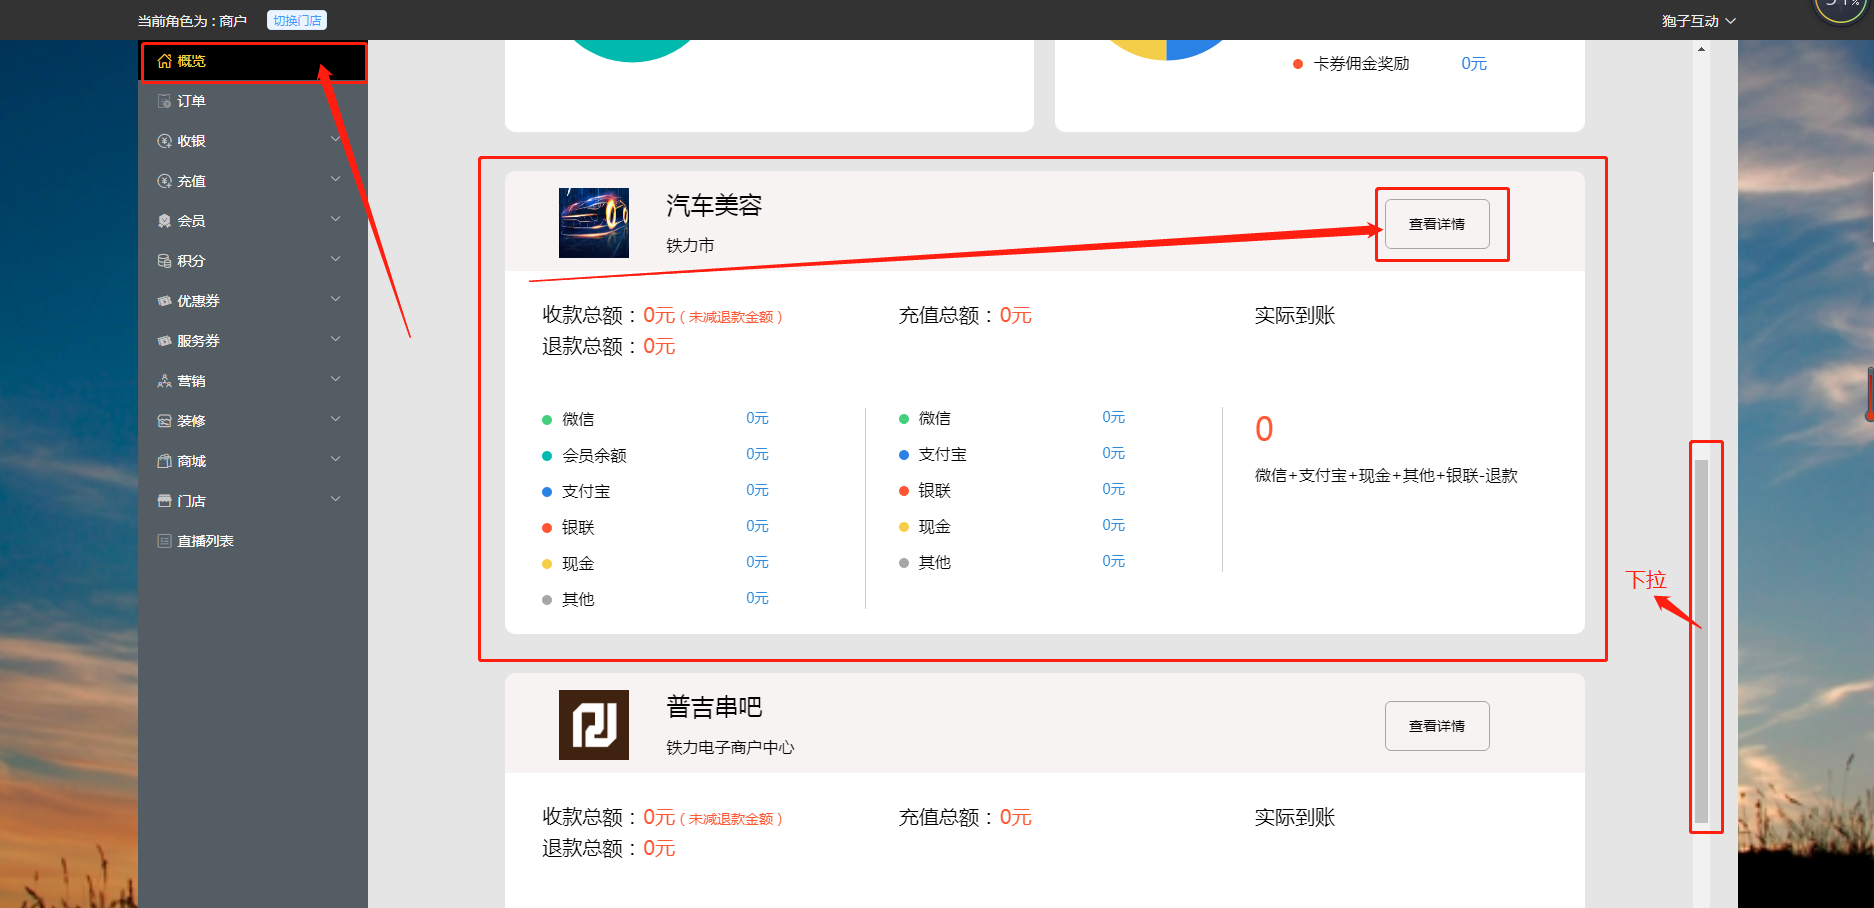
Task: Click the 商城 mall icon
Action: click(164, 461)
